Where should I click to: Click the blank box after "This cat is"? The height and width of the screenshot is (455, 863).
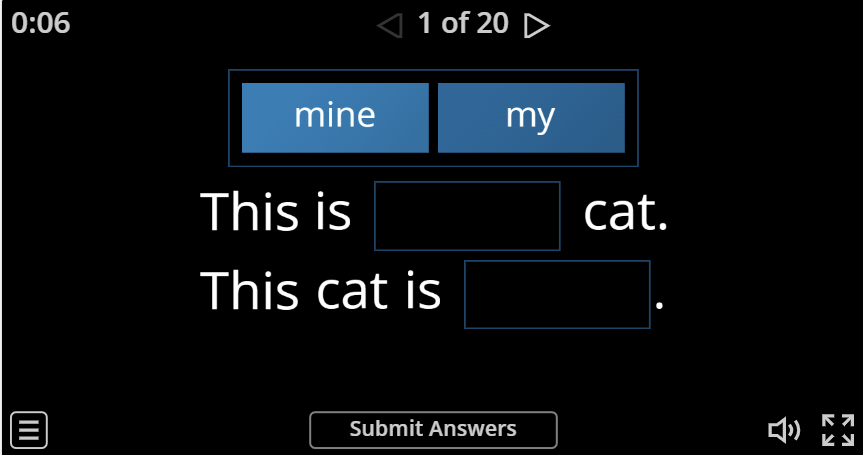[x=557, y=294]
